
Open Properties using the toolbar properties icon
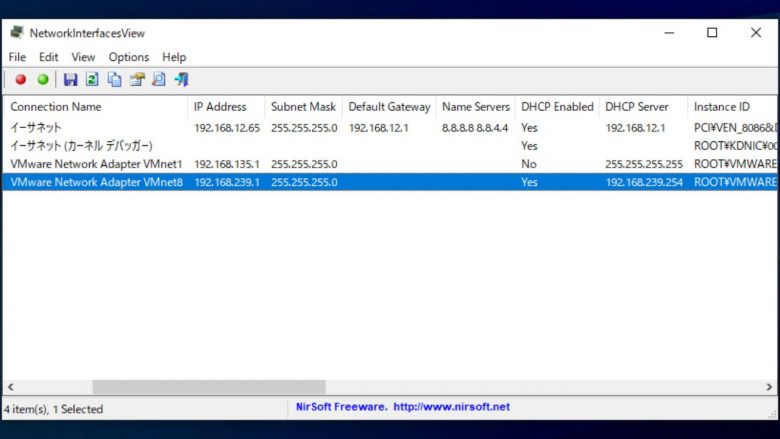pos(137,80)
